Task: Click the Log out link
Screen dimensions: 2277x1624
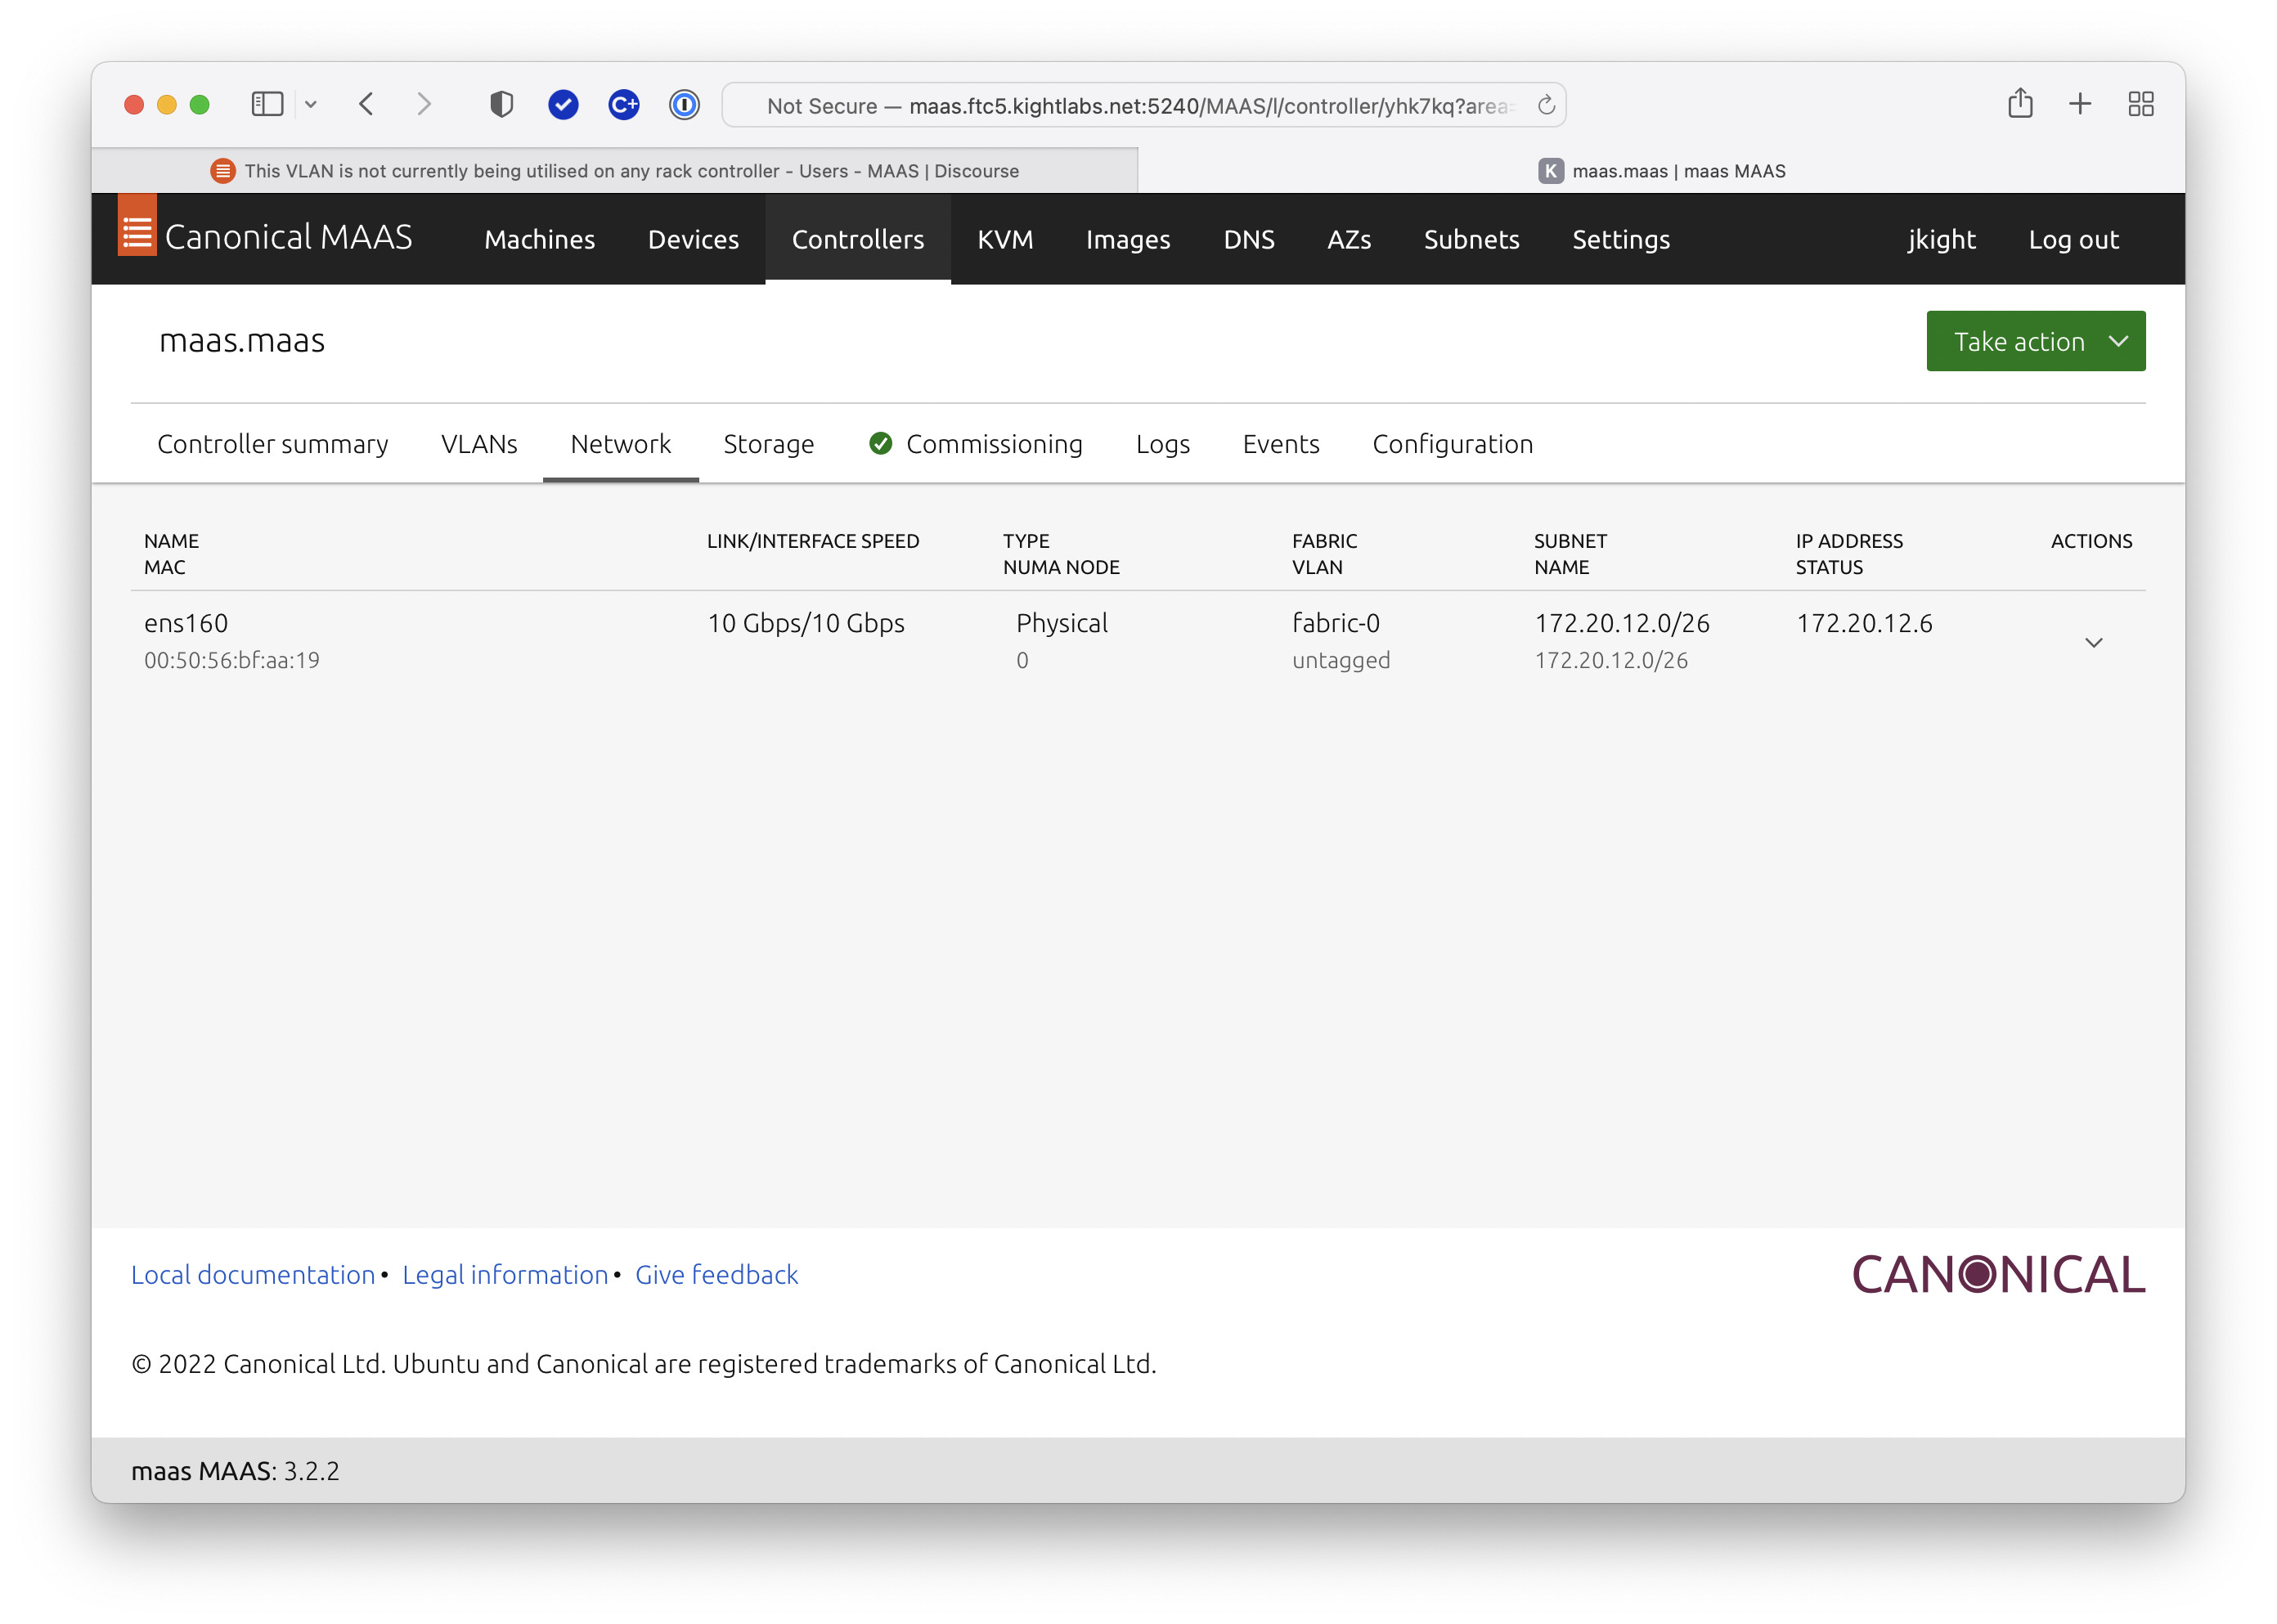Action: click(x=2072, y=239)
